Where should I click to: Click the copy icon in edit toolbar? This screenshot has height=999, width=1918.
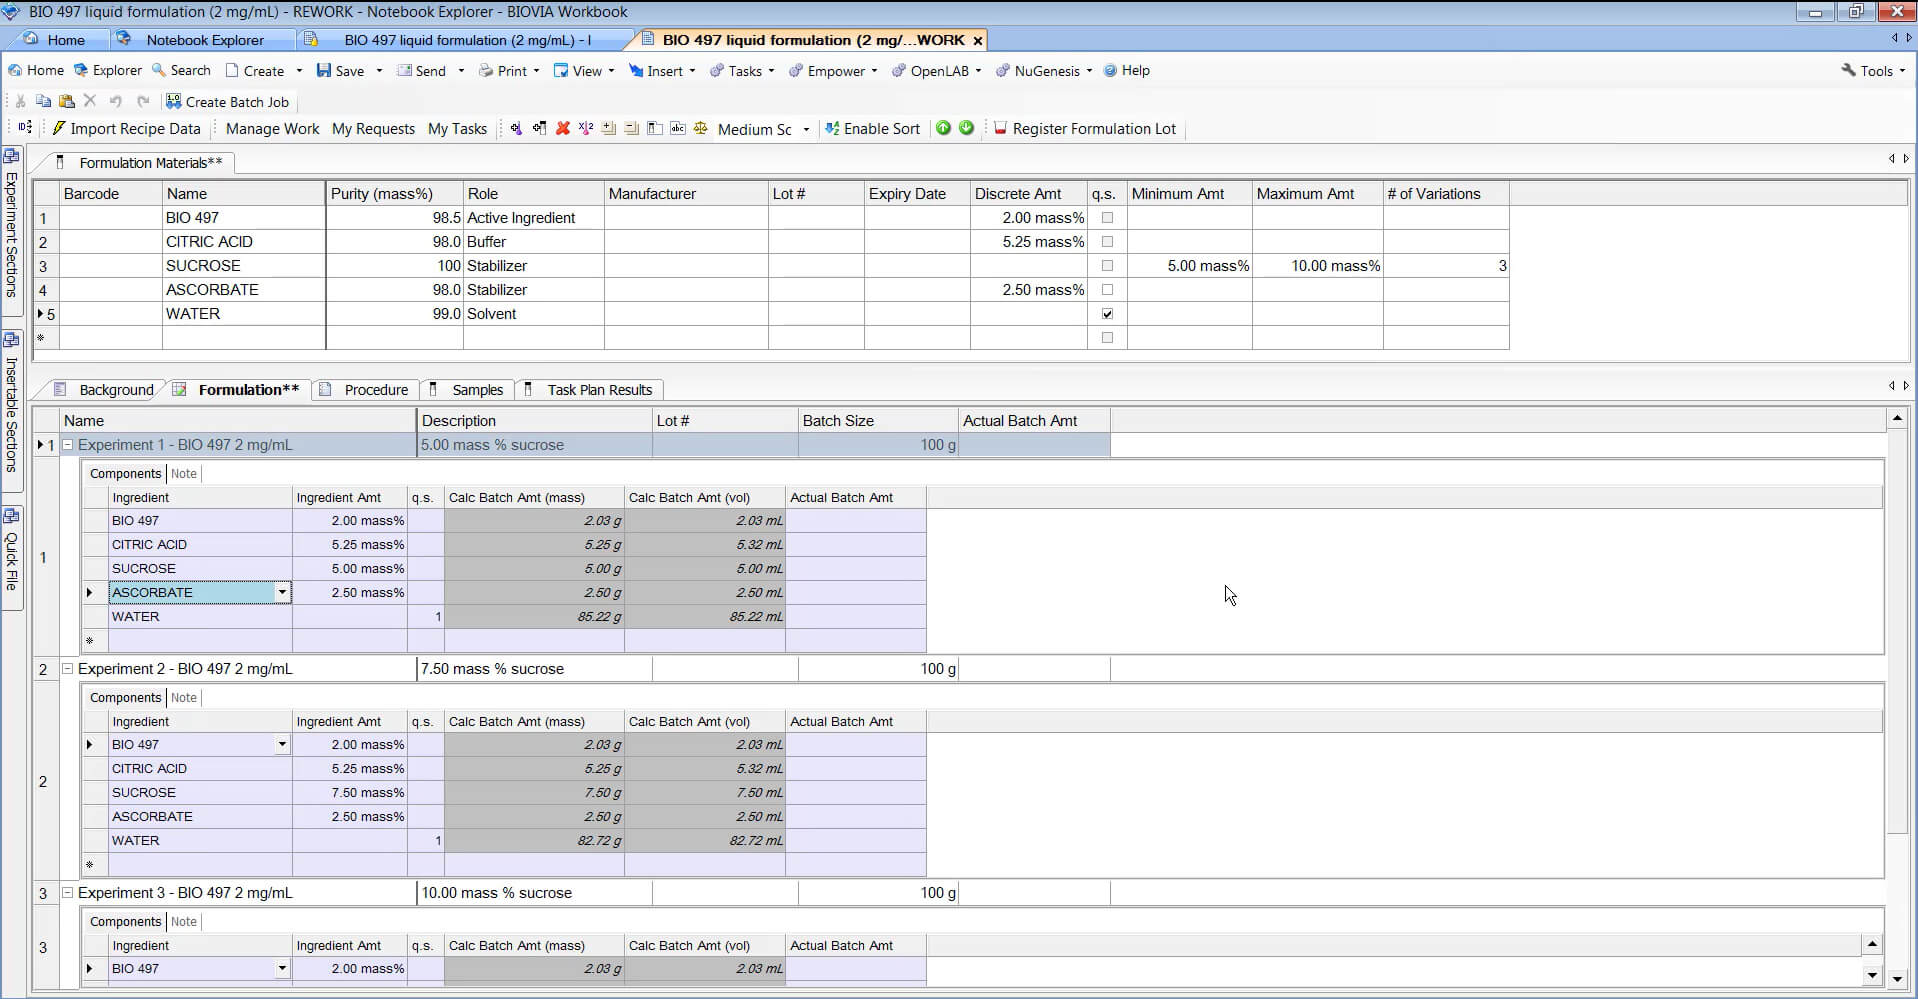tap(43, 102)
